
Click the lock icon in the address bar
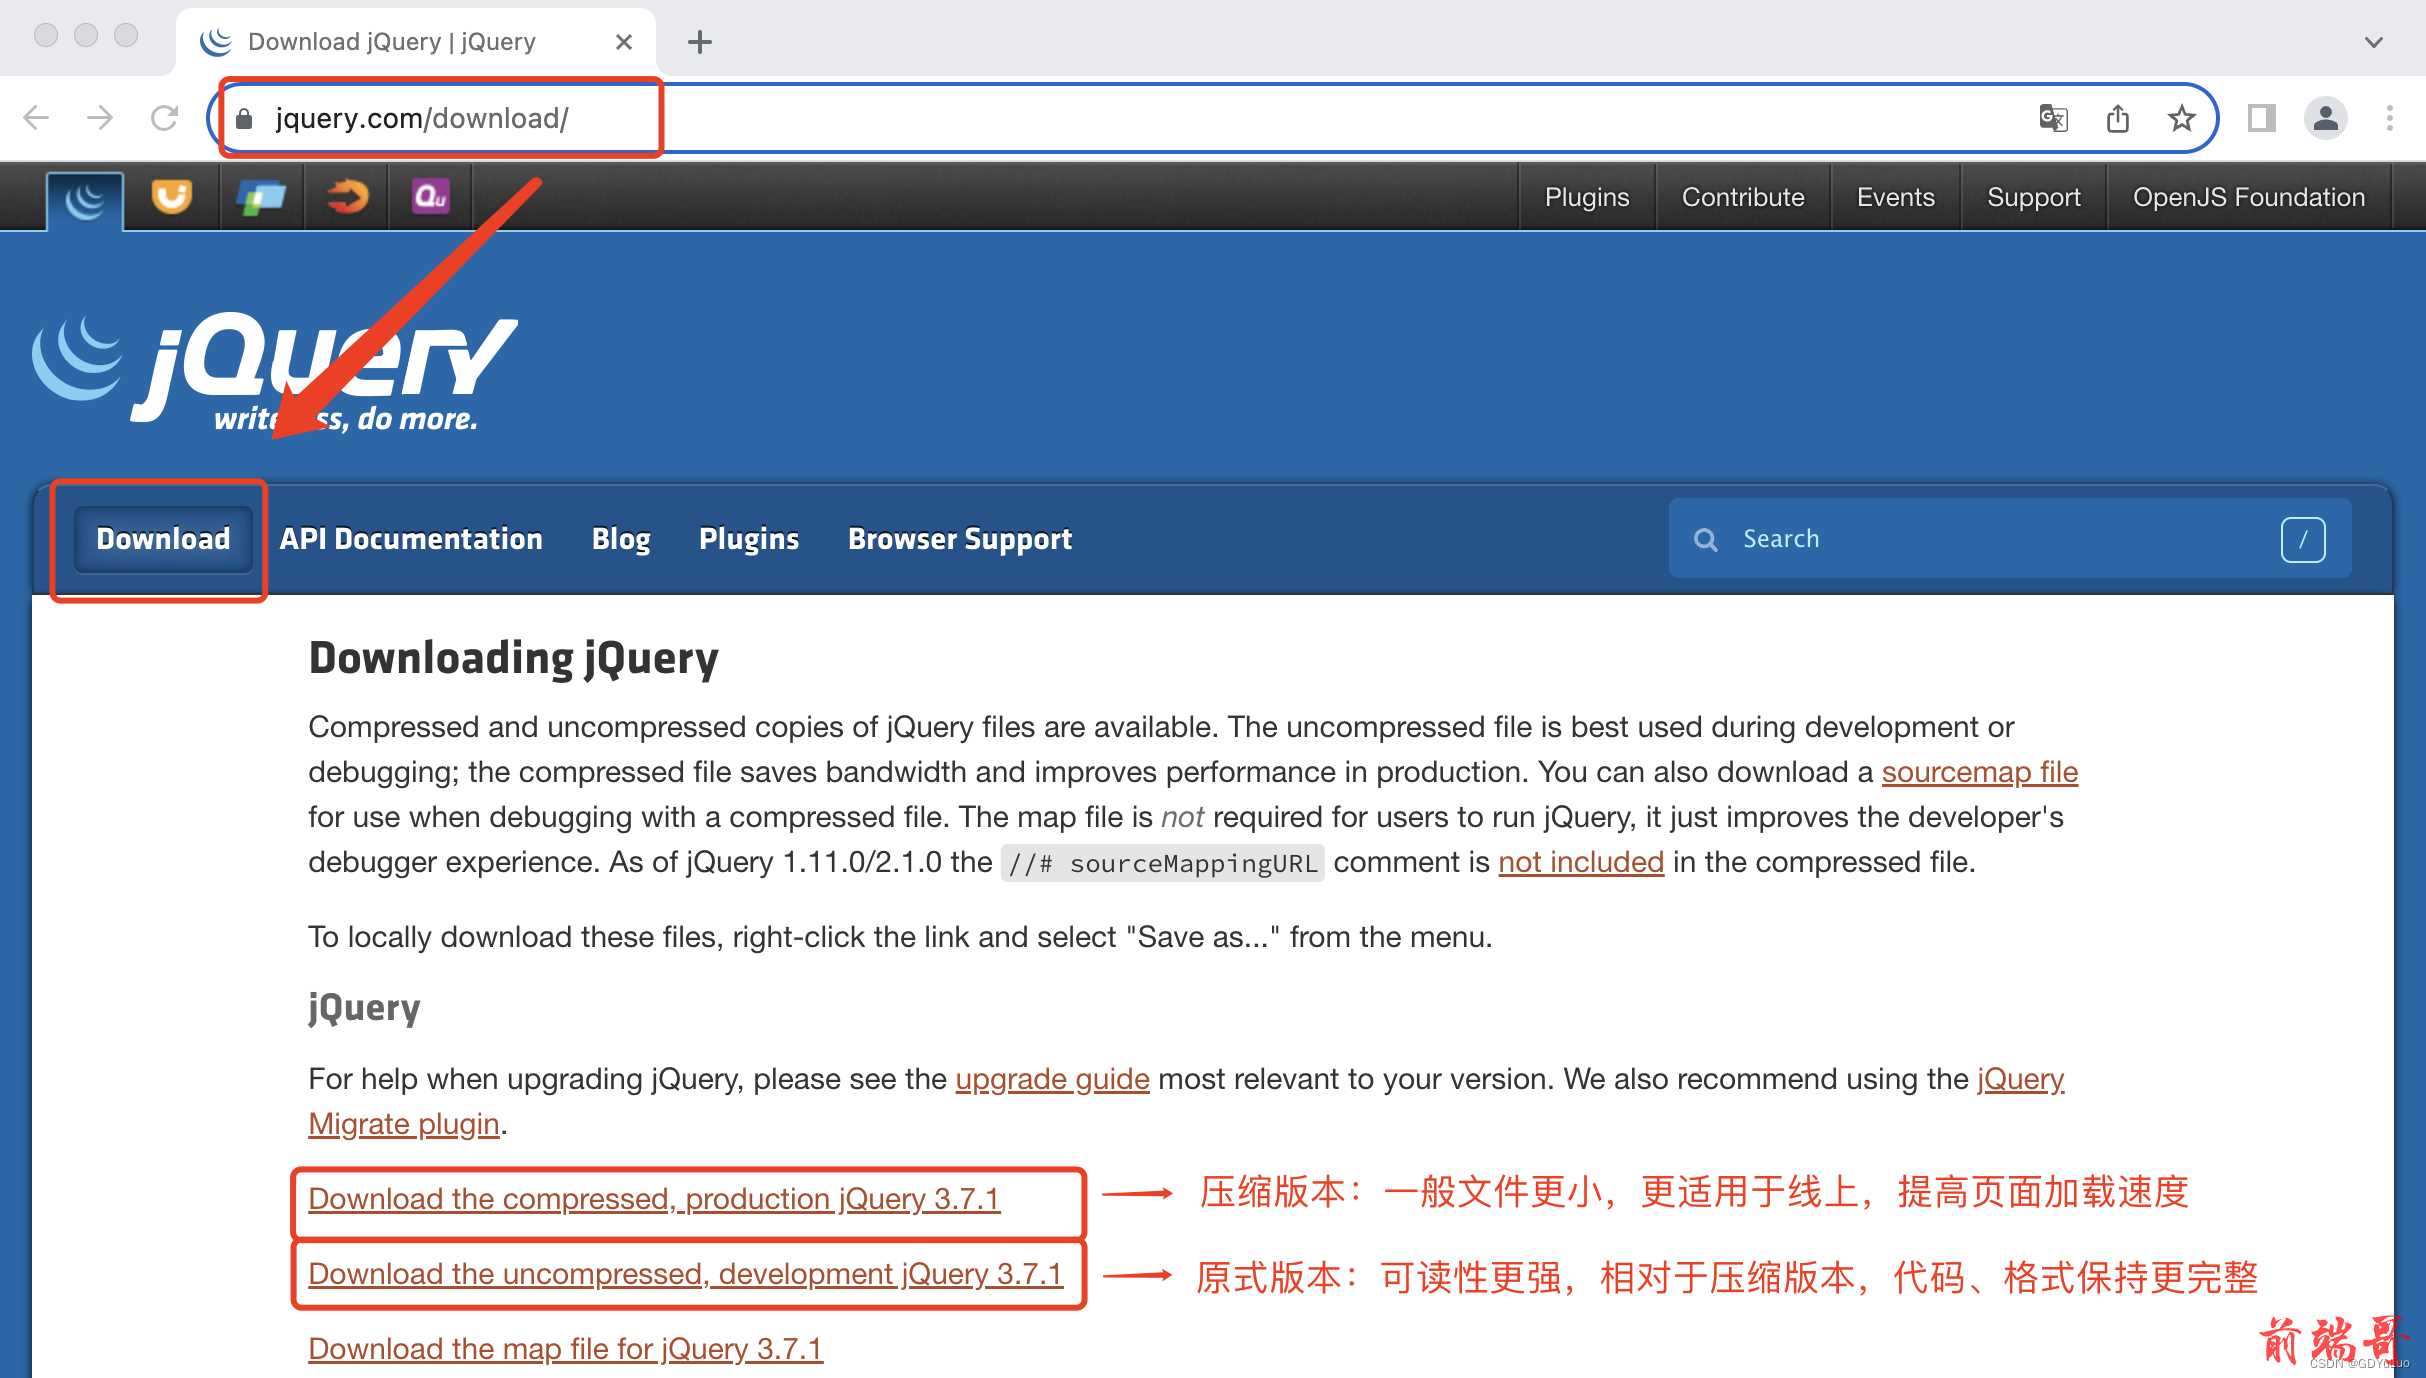(x=244, y=119)
